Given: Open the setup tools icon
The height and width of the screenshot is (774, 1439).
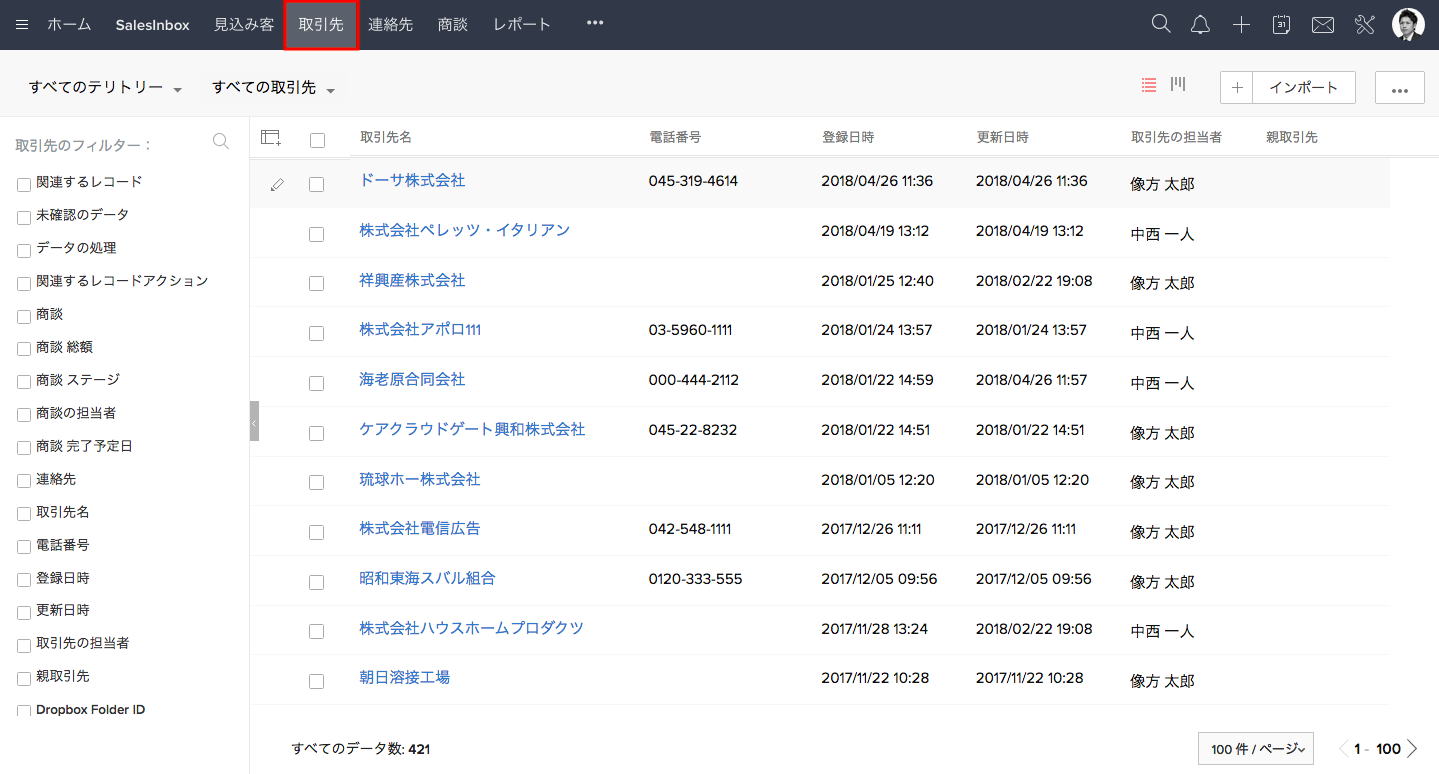Looking at the screenshot, I should tap(1365, 25).
